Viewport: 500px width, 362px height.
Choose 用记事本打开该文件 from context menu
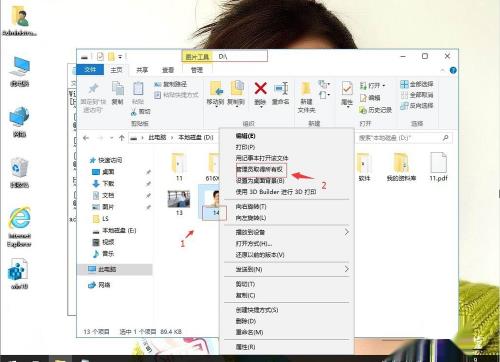pyautogui.click(x=262, y=158)
